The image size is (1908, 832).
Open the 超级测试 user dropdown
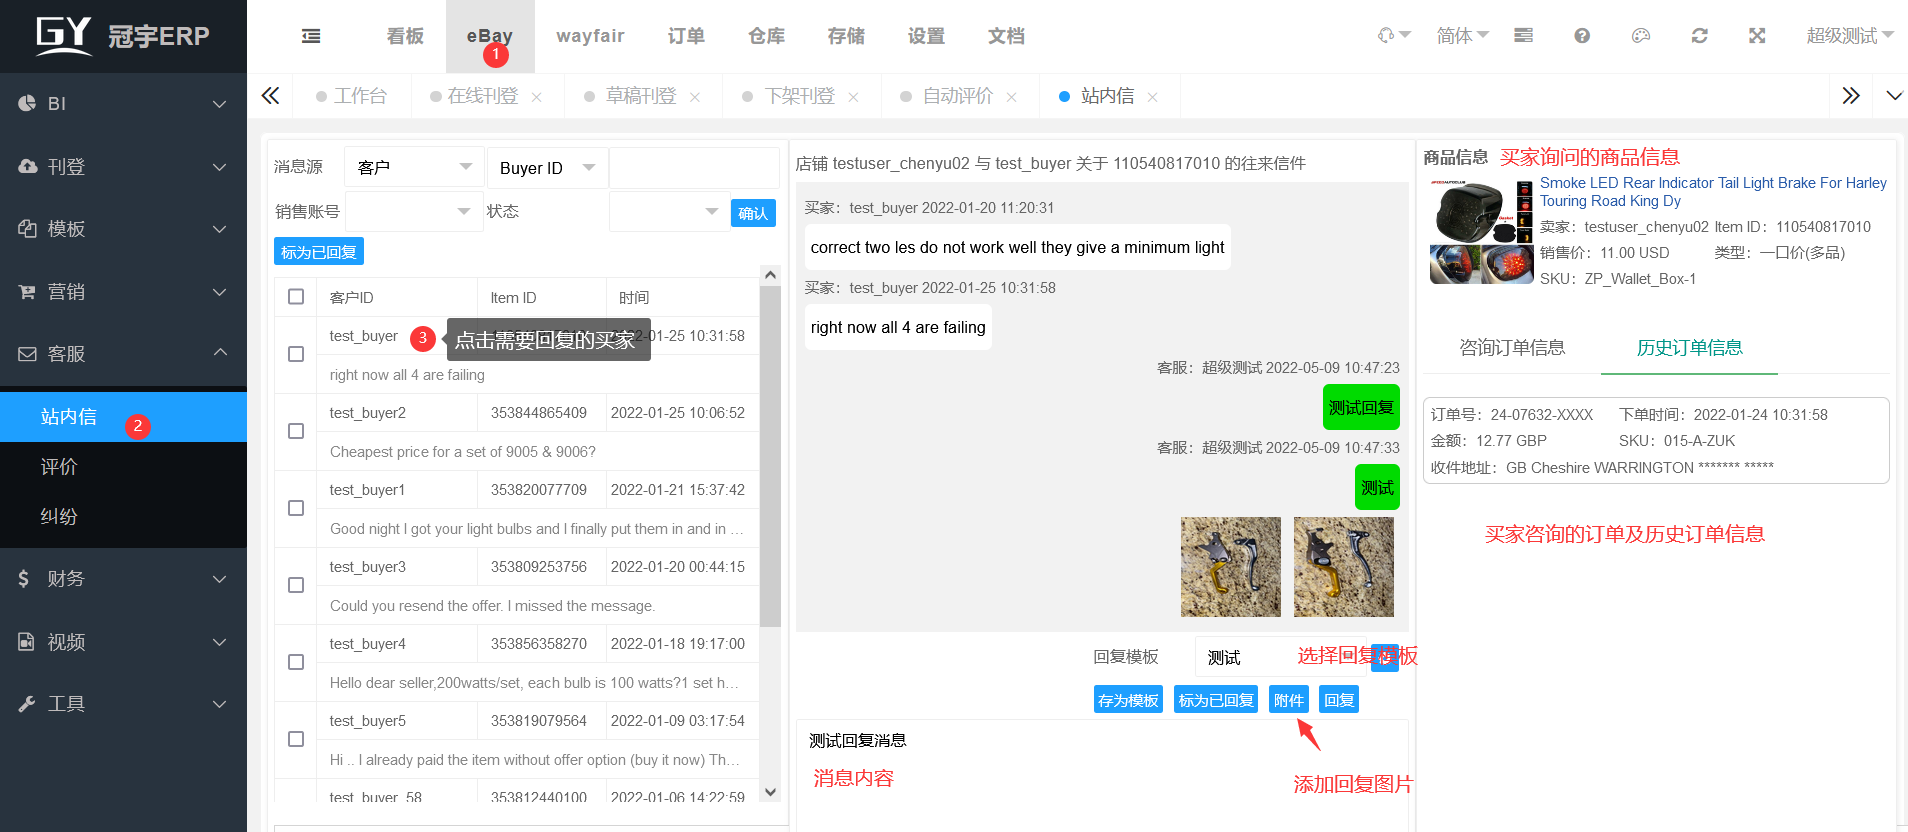click(x=1850, y=36)
